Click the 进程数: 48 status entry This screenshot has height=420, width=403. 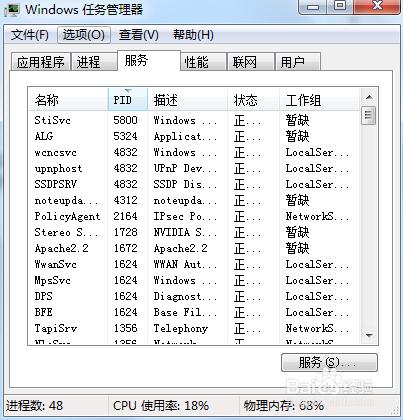pos(34,406)
